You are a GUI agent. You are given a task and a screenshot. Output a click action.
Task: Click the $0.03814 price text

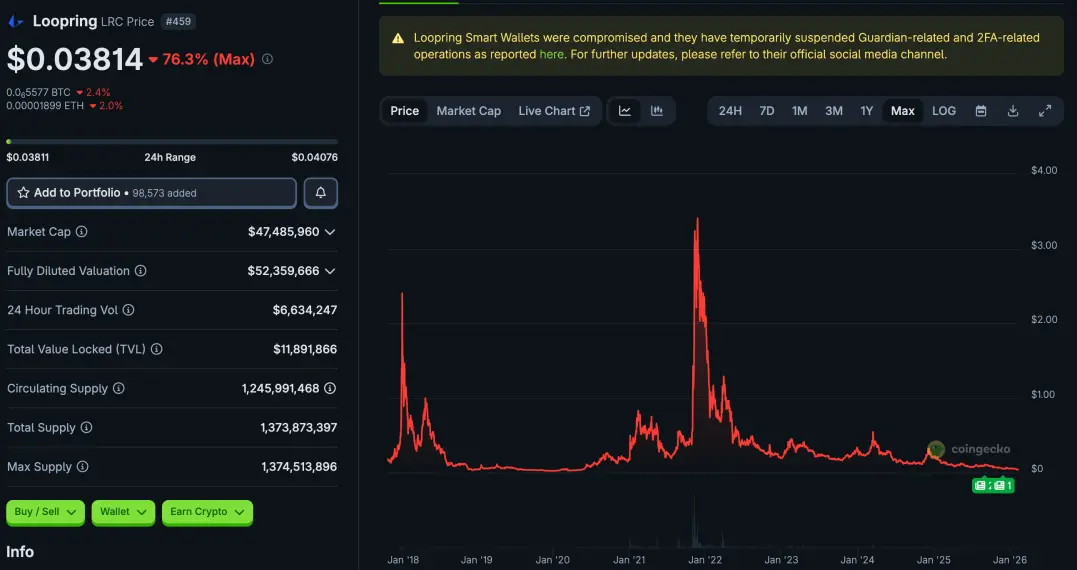(75, 60)
